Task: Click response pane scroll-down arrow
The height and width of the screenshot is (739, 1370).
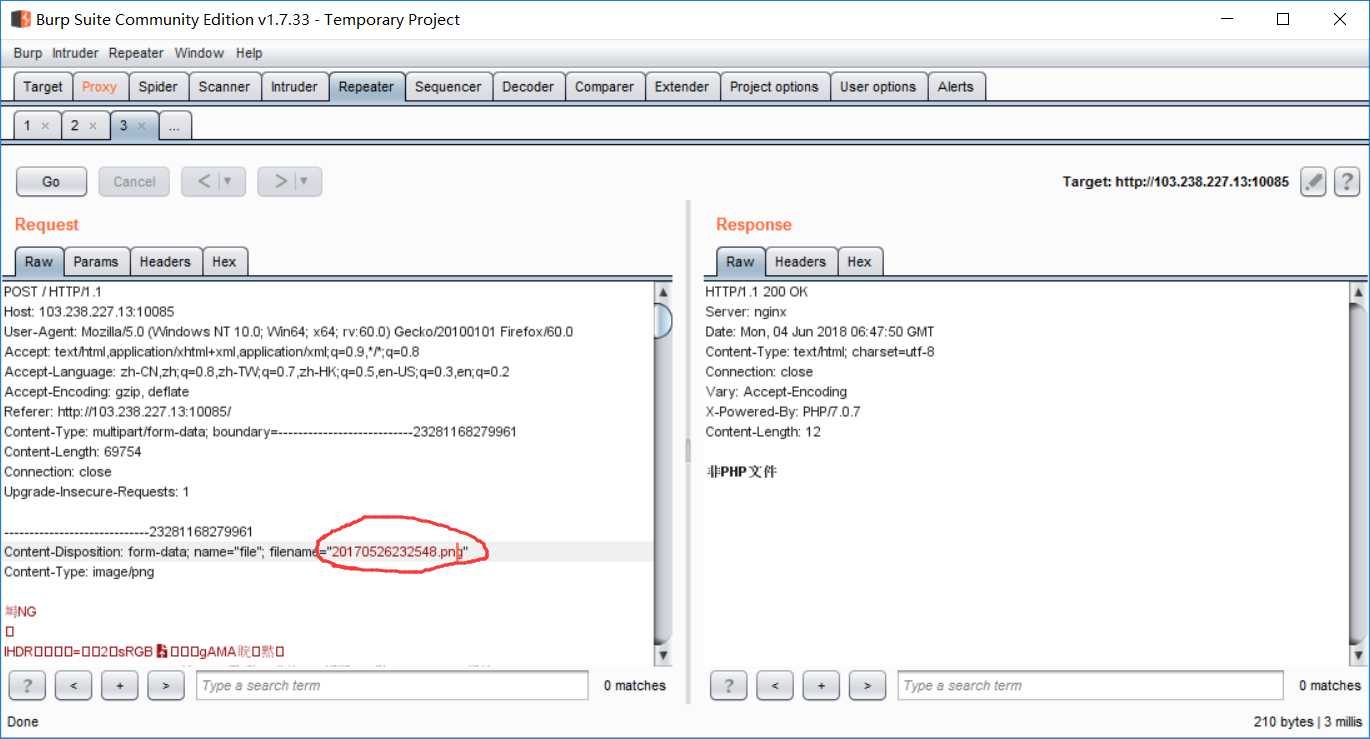Action: (1357, 654)
